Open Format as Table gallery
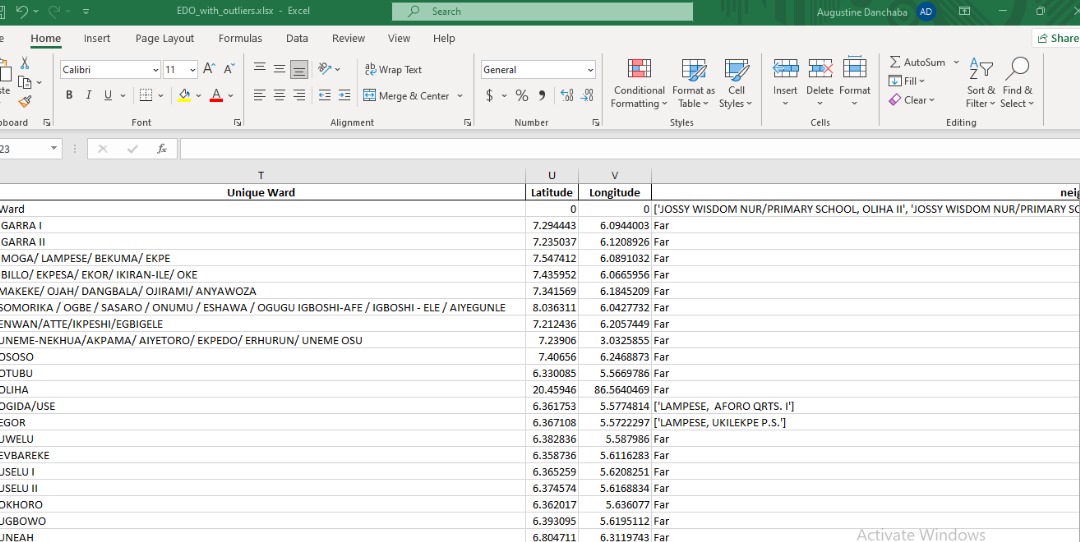Viewport: 1080px width, 542px height. [x=694, y=83]
